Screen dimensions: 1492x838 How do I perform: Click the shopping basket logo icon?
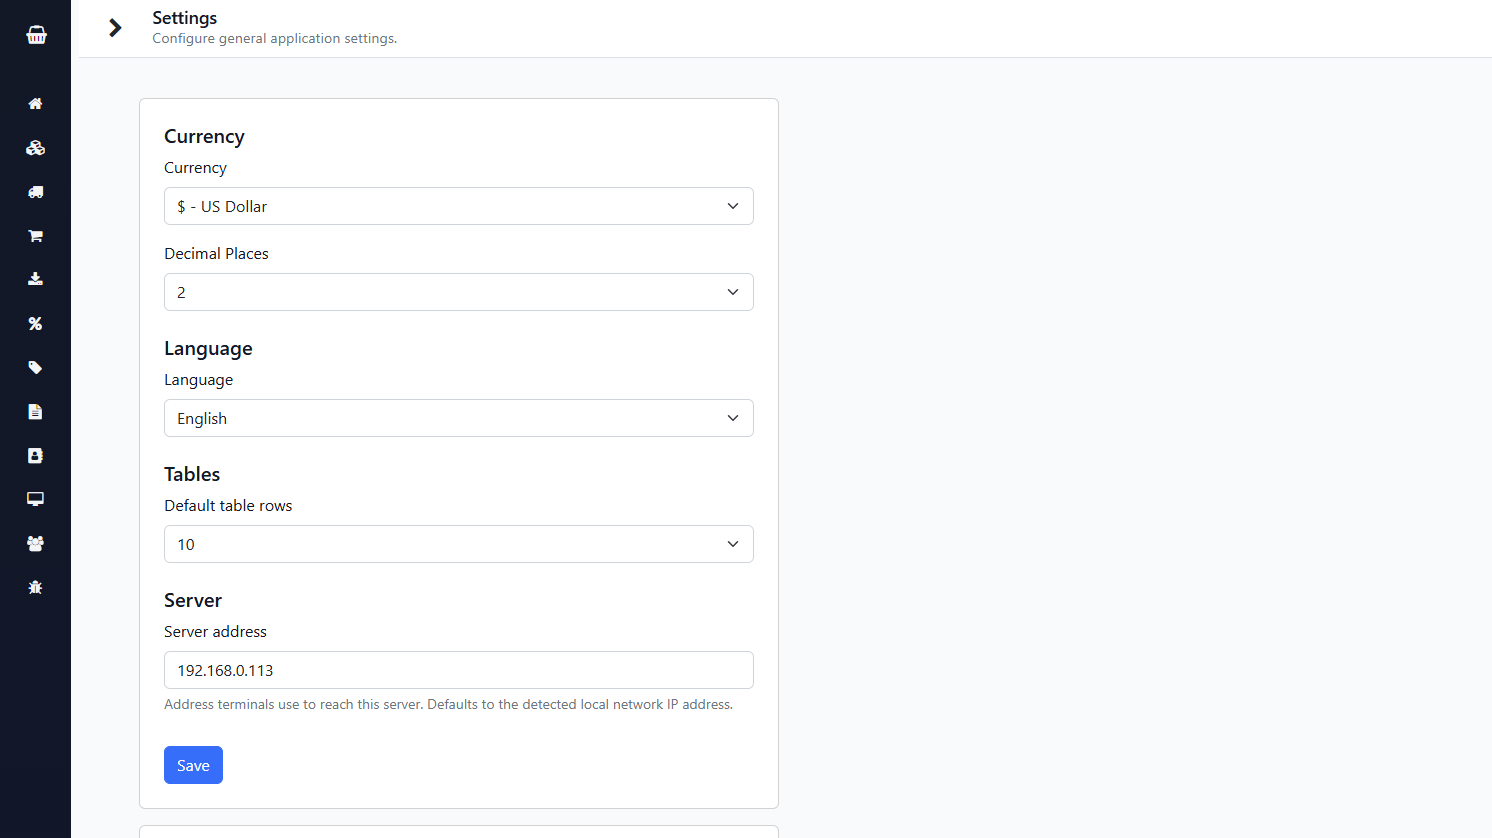point(36,35)
